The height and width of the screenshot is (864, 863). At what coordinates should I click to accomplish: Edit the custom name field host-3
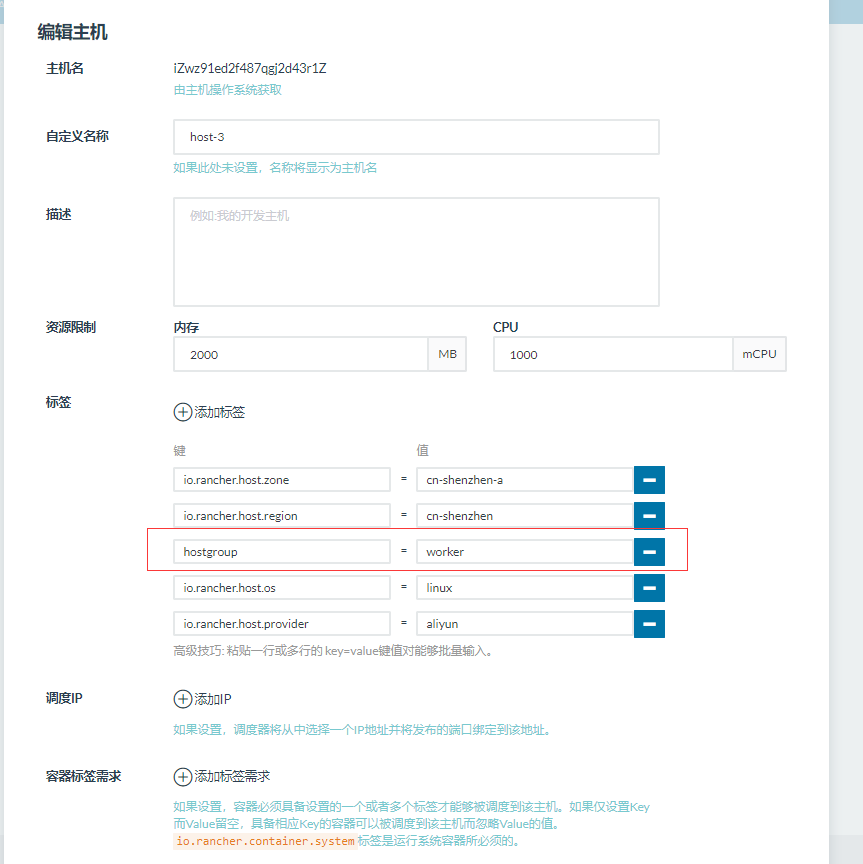point(416,137)
